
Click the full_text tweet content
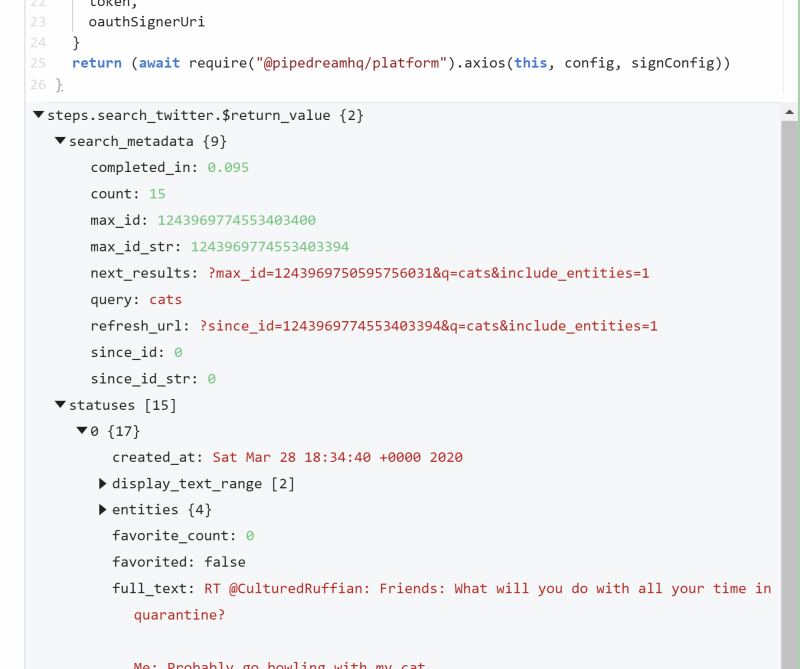488,588
